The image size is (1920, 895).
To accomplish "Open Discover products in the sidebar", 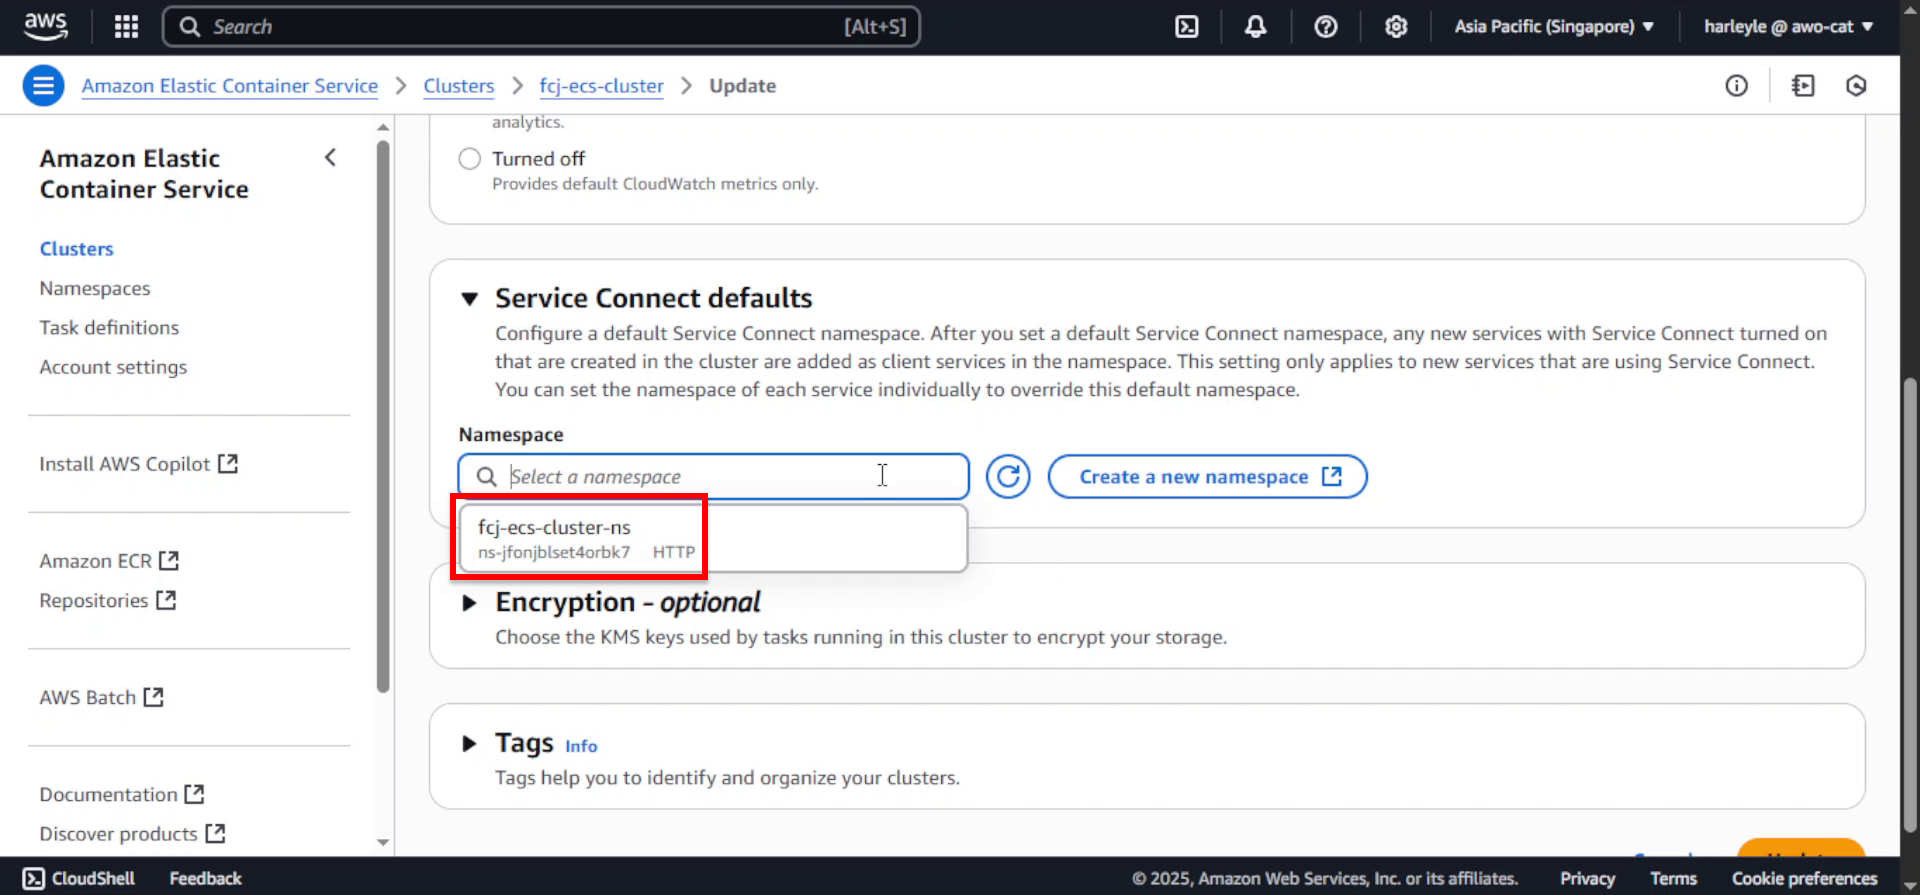I will coord(119,833).
